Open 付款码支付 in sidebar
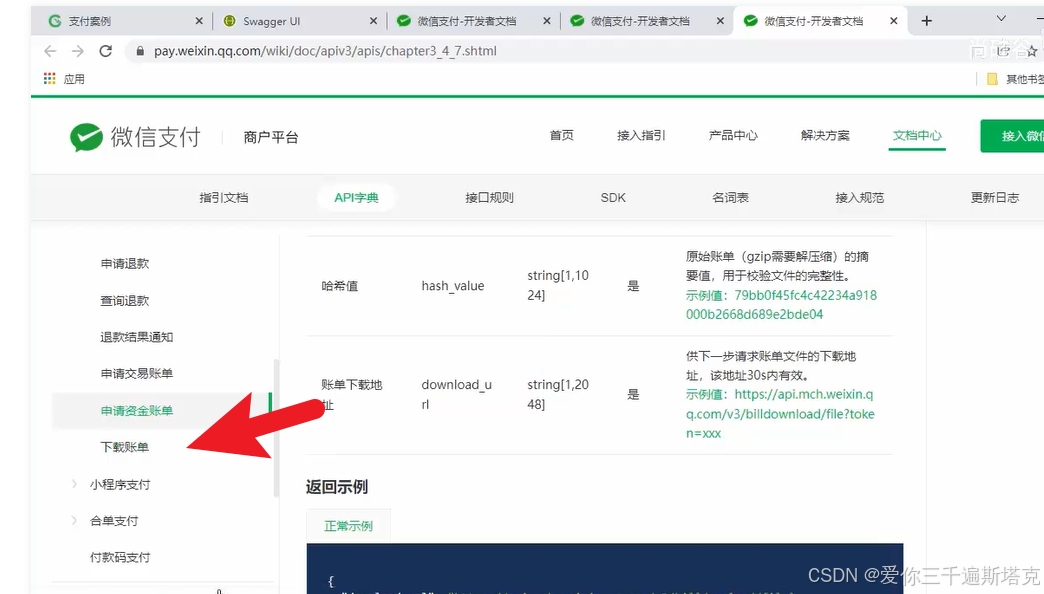The image size is (1044, 594). click(120, 557)
